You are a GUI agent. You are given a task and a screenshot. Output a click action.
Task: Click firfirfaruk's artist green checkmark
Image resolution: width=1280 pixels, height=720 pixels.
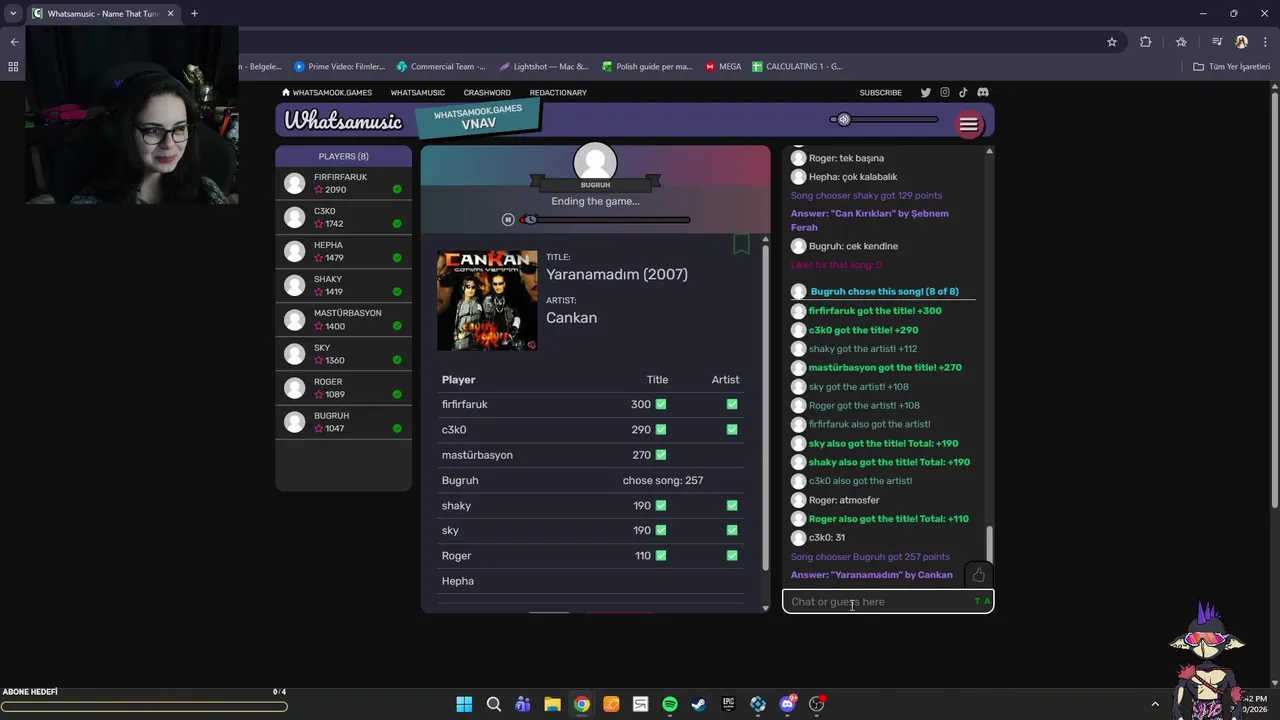[732, 404]
